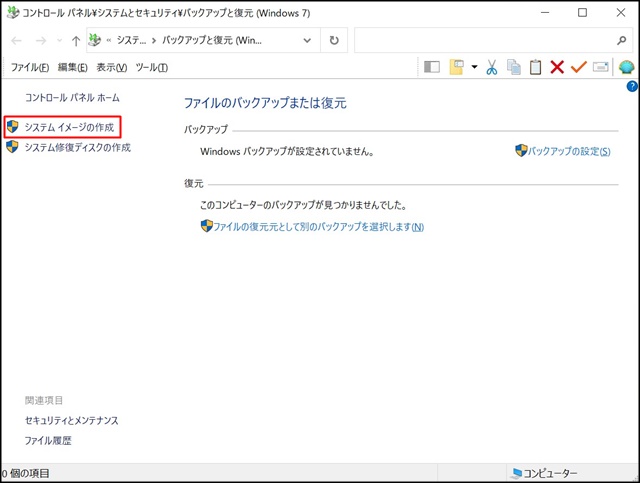The height and width of the screenshot is (483, 640).
Task: Click the blue help question mark icon
Action: pyautogui.click(x=632, y=86)
